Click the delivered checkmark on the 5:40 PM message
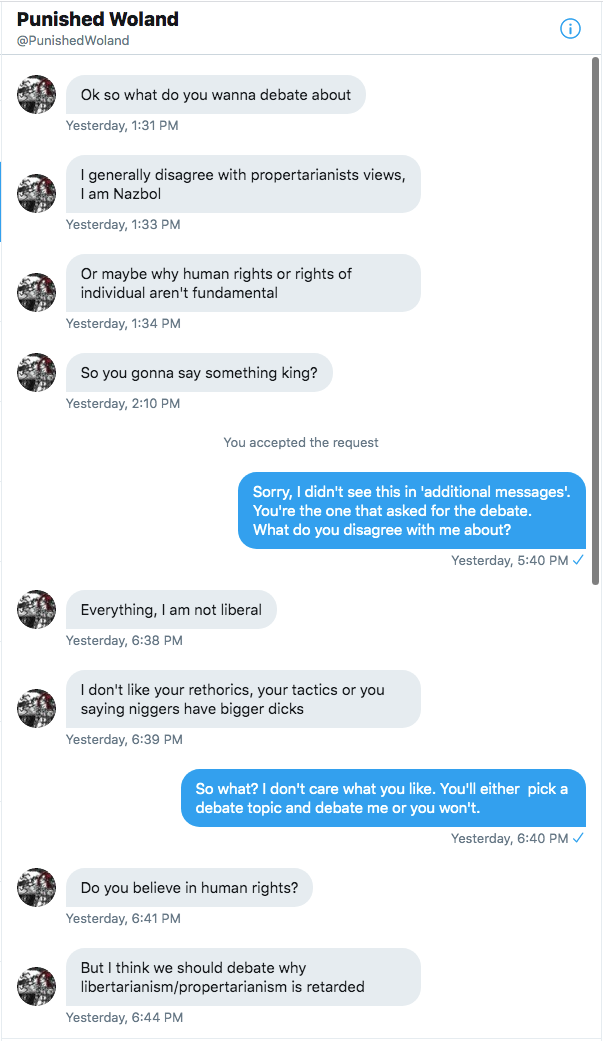Image resolution: width=603 pixels, height=1041 pixels. point(577,560)
